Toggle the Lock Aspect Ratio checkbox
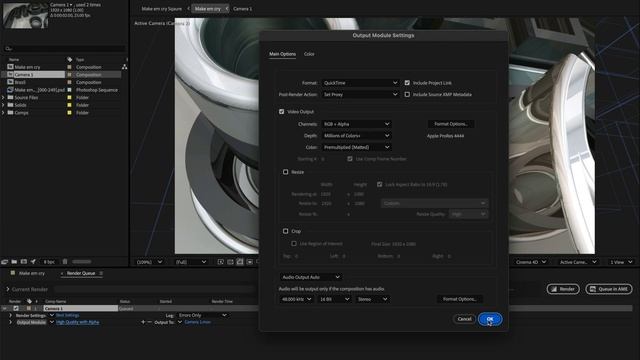The width and height of the screenshot is (640, 360). click(380, 184)
